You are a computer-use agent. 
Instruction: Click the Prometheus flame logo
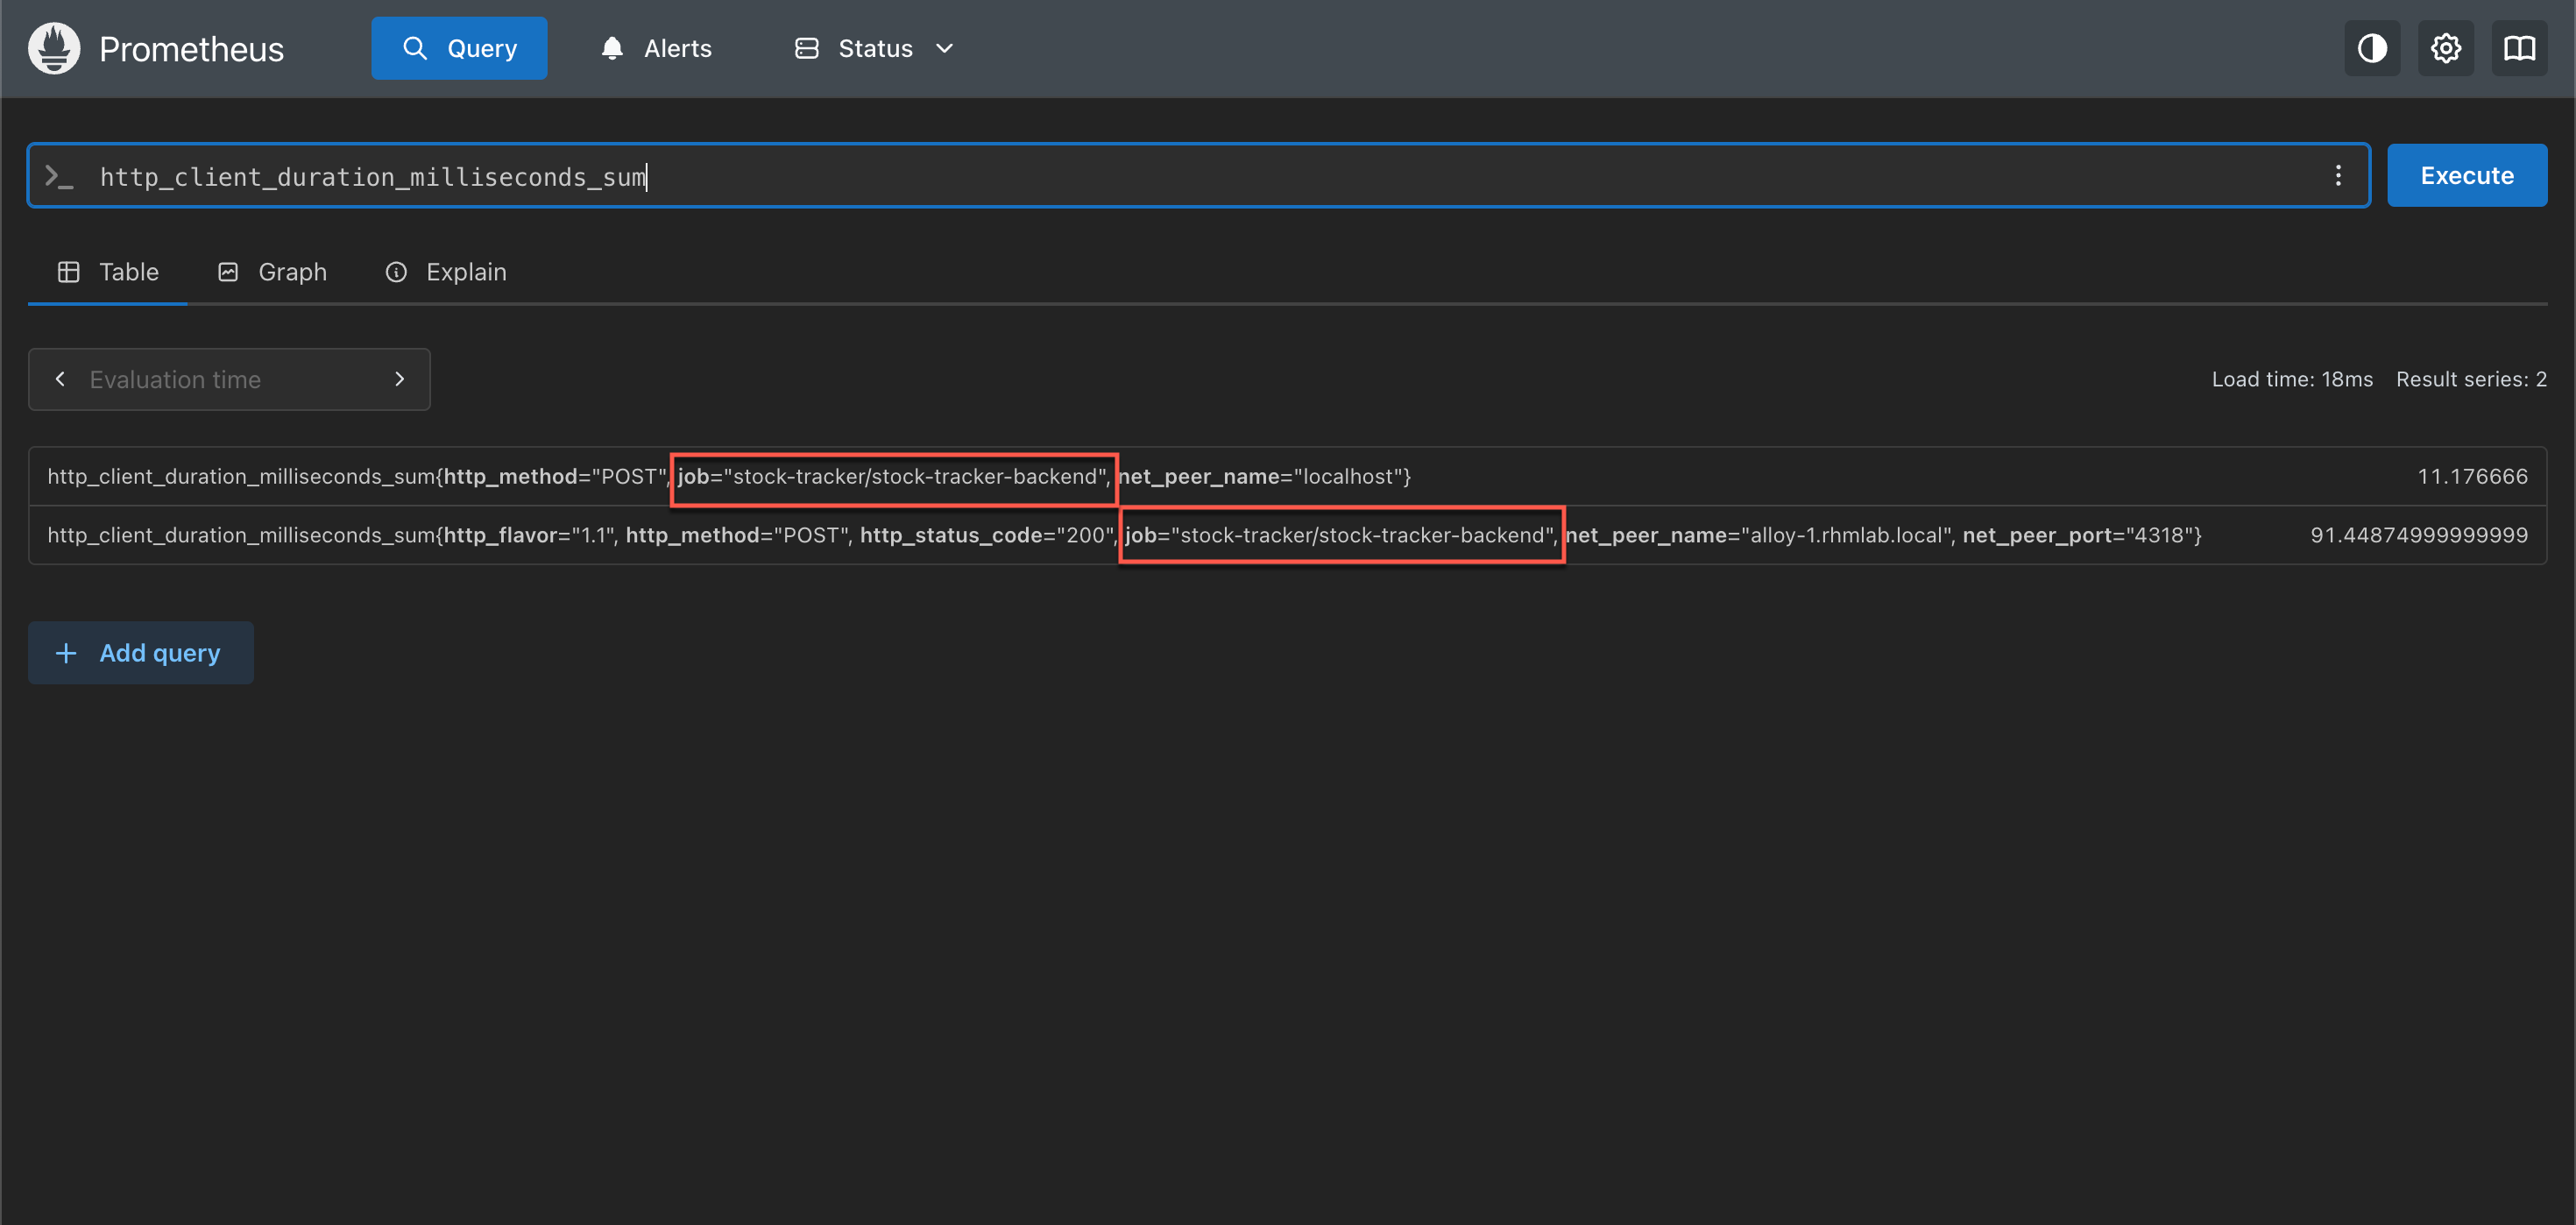54,48
